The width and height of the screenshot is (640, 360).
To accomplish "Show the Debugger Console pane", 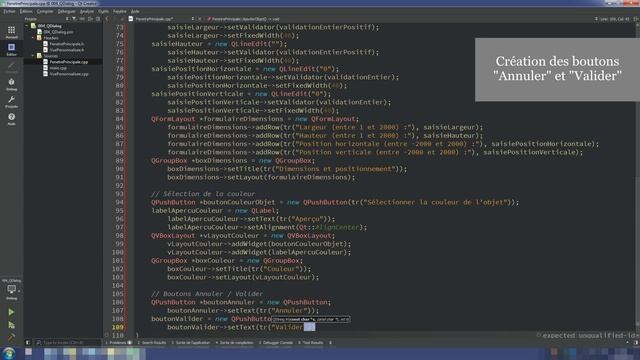I will [x=276, y=342].
